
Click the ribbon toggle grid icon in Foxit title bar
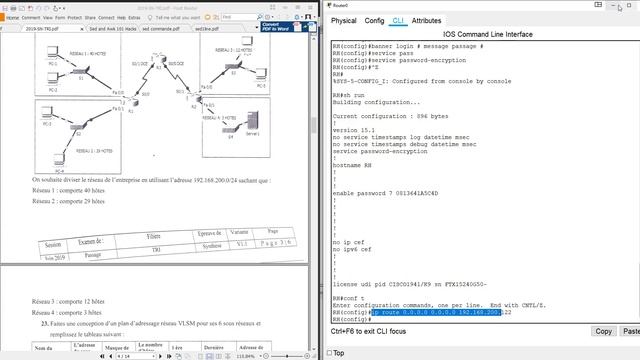(x=272, y=7)
